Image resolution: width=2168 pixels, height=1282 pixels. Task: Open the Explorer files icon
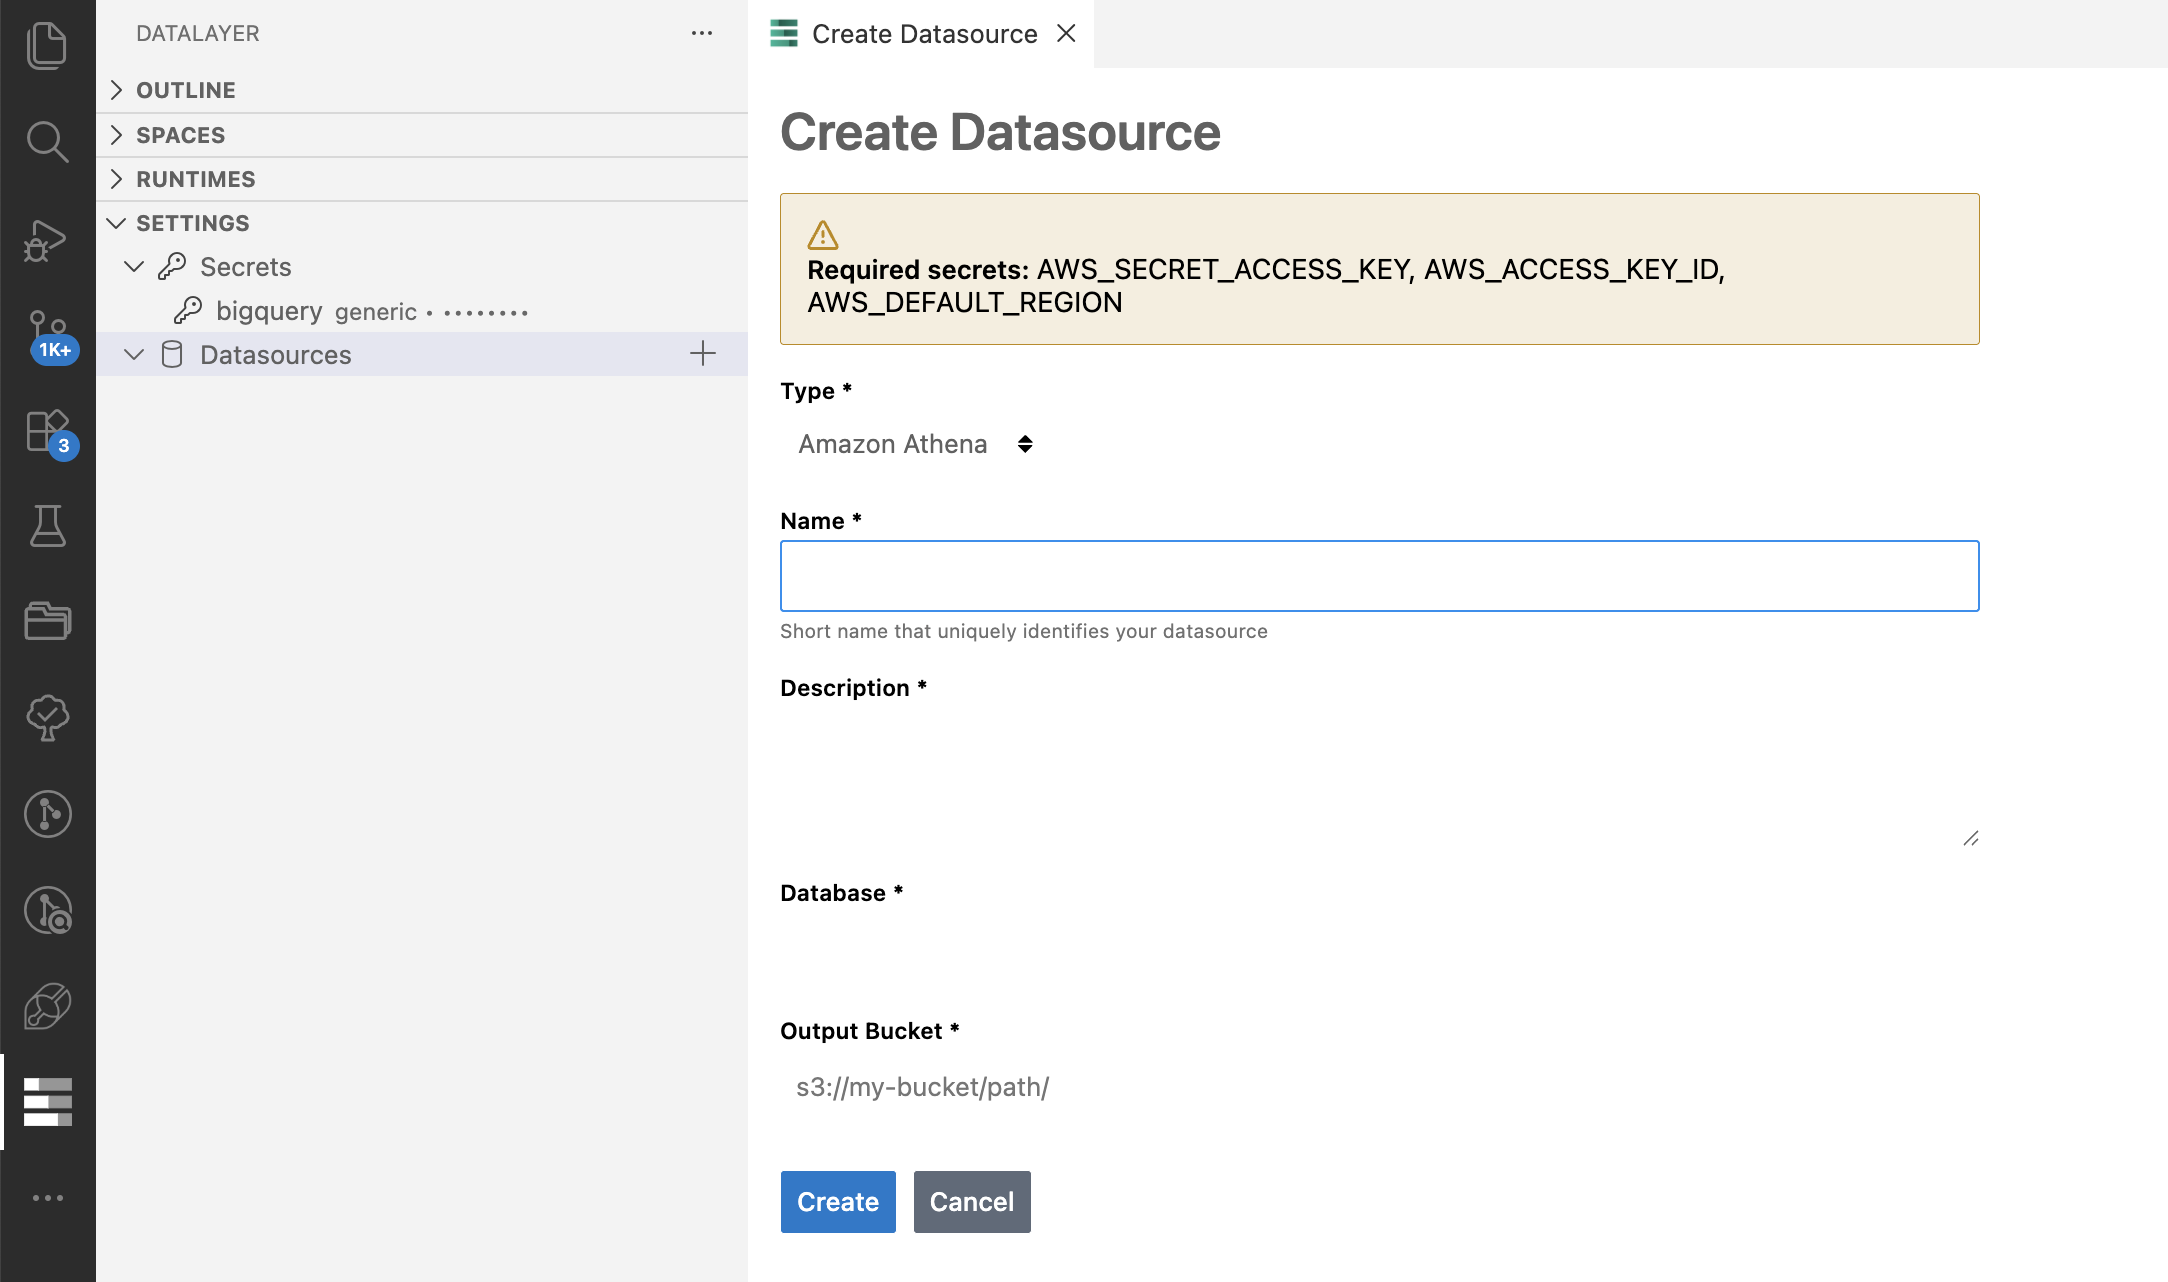tap(47, 46)
